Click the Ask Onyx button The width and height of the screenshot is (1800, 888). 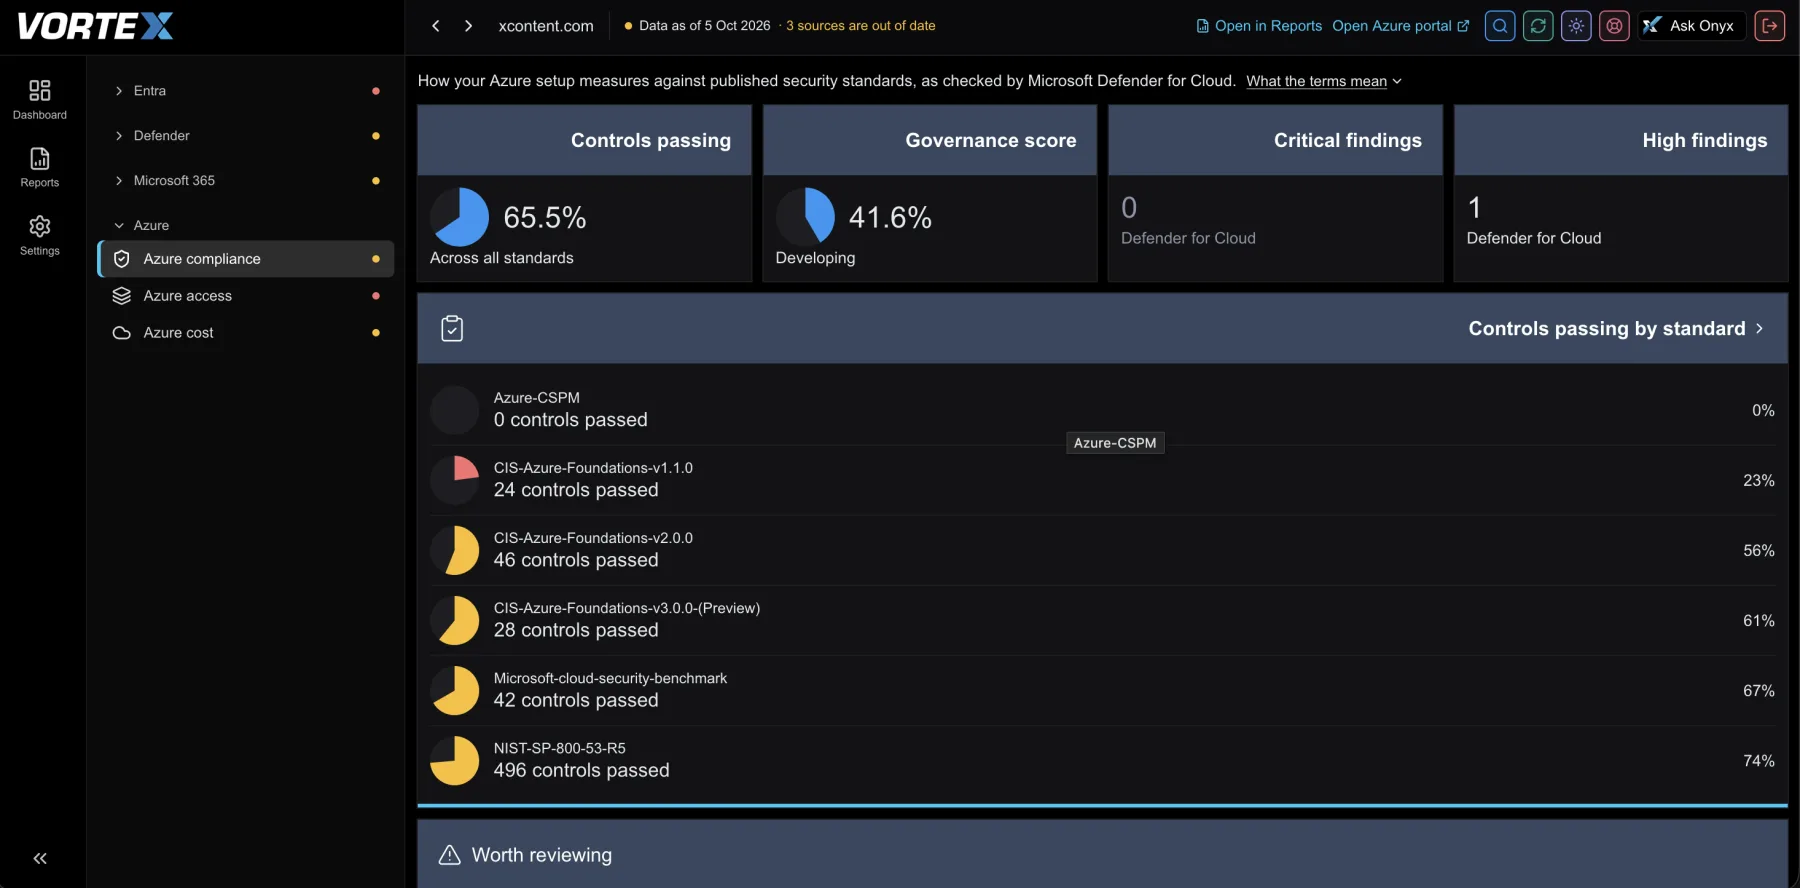click(1691, 26)
